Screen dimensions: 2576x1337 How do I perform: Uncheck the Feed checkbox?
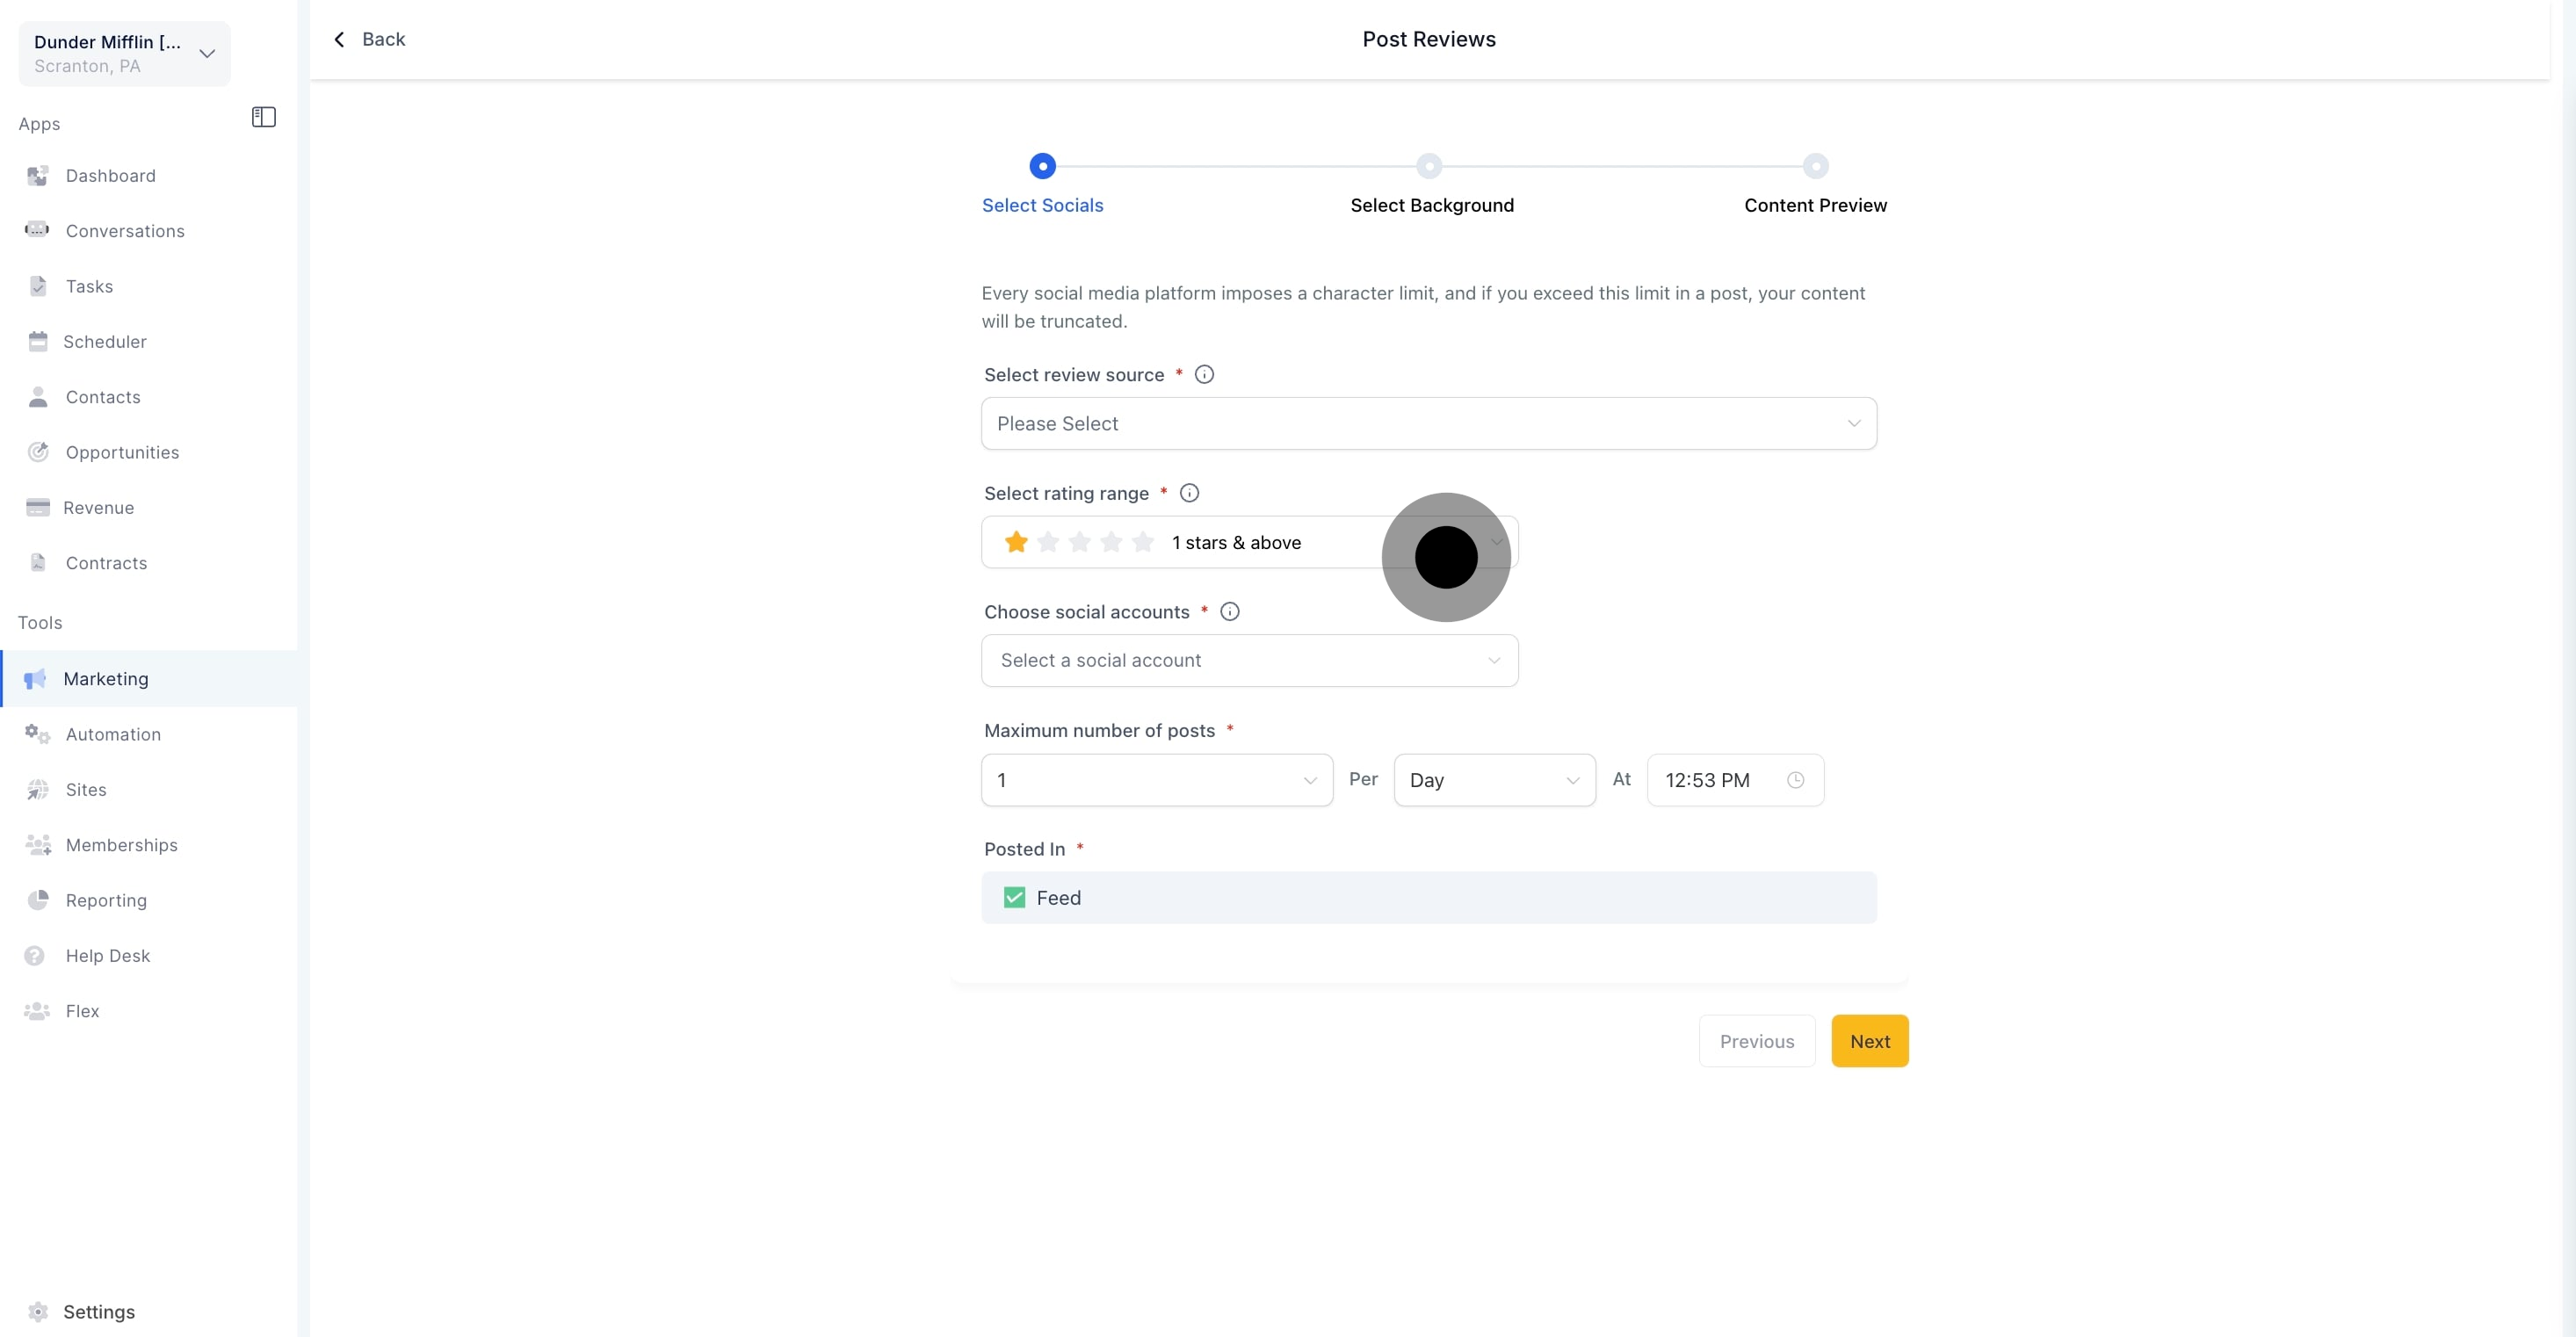1014,897
